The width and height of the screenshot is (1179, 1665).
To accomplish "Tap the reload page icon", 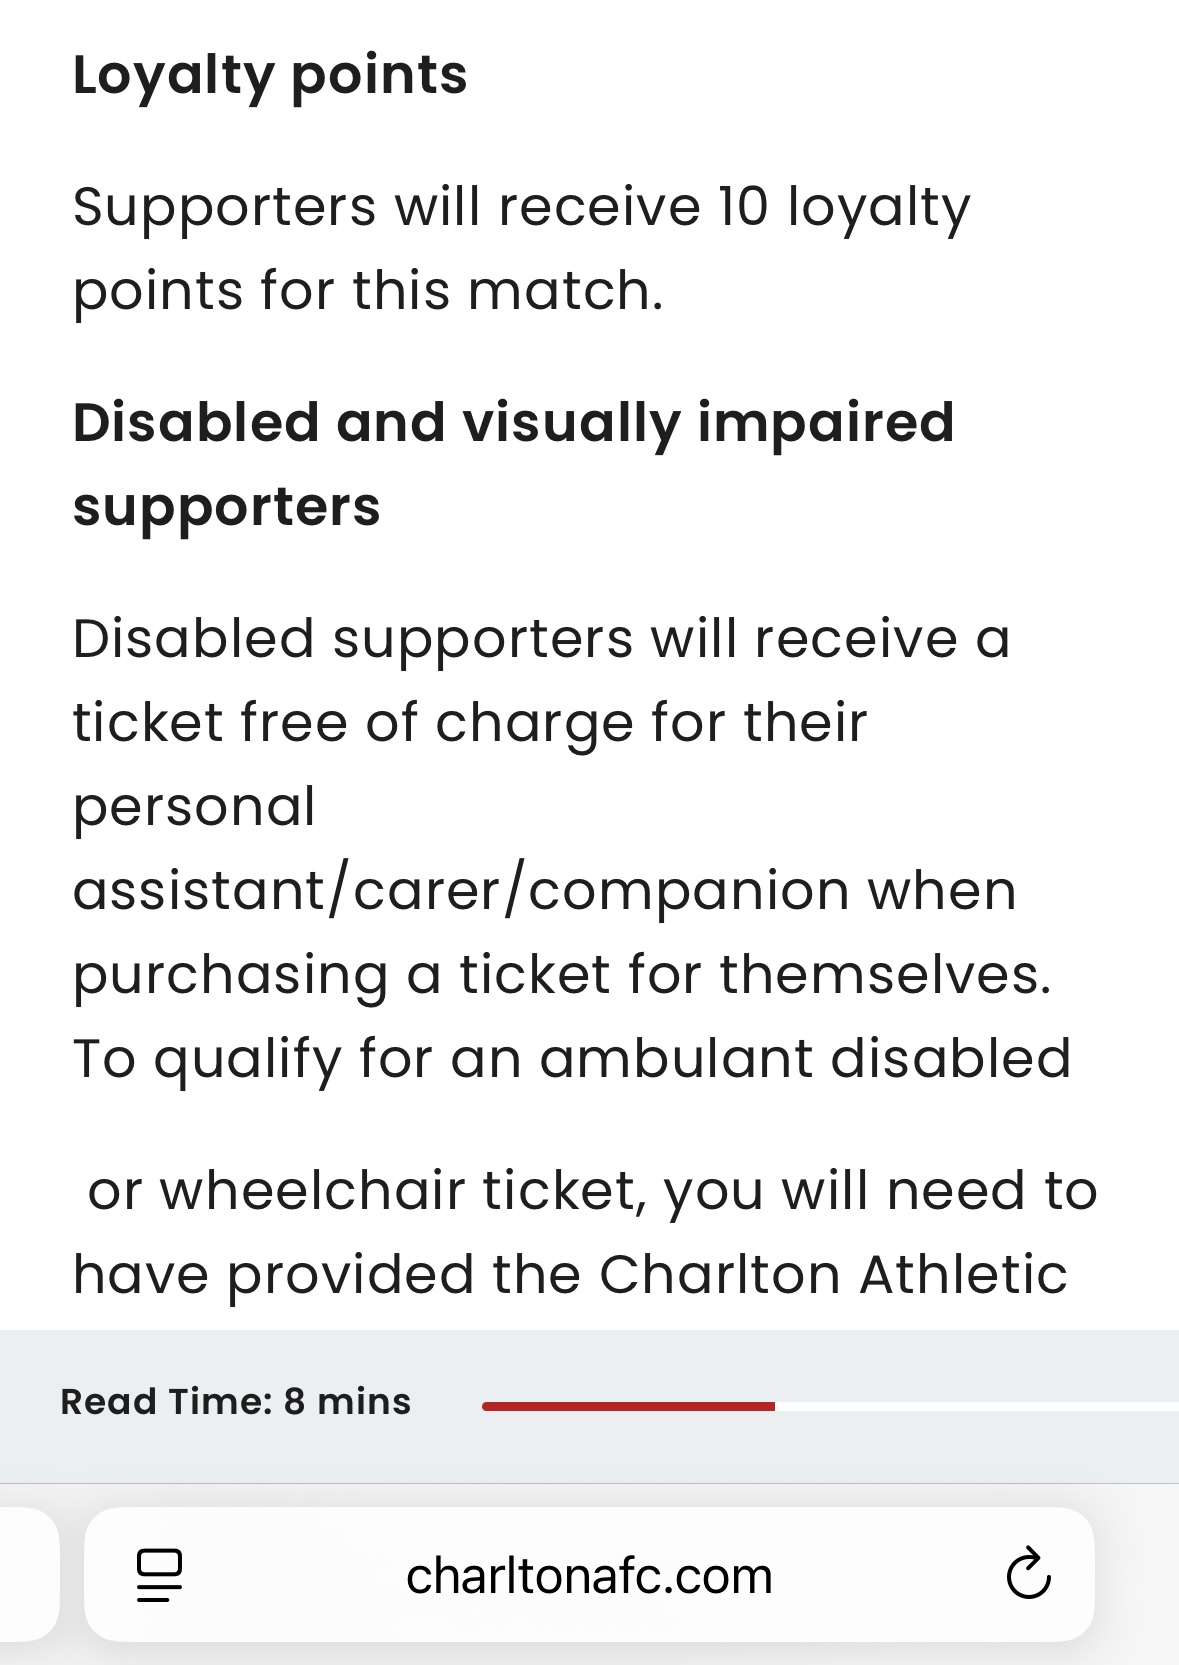I will pyautogui.click(x=1028, y=1574).
